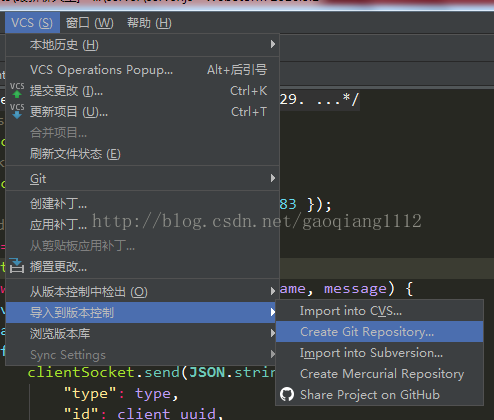Select 更新项目 (U)... entry
This screenshot has height=420, width=494.
(x=143, y=112)
